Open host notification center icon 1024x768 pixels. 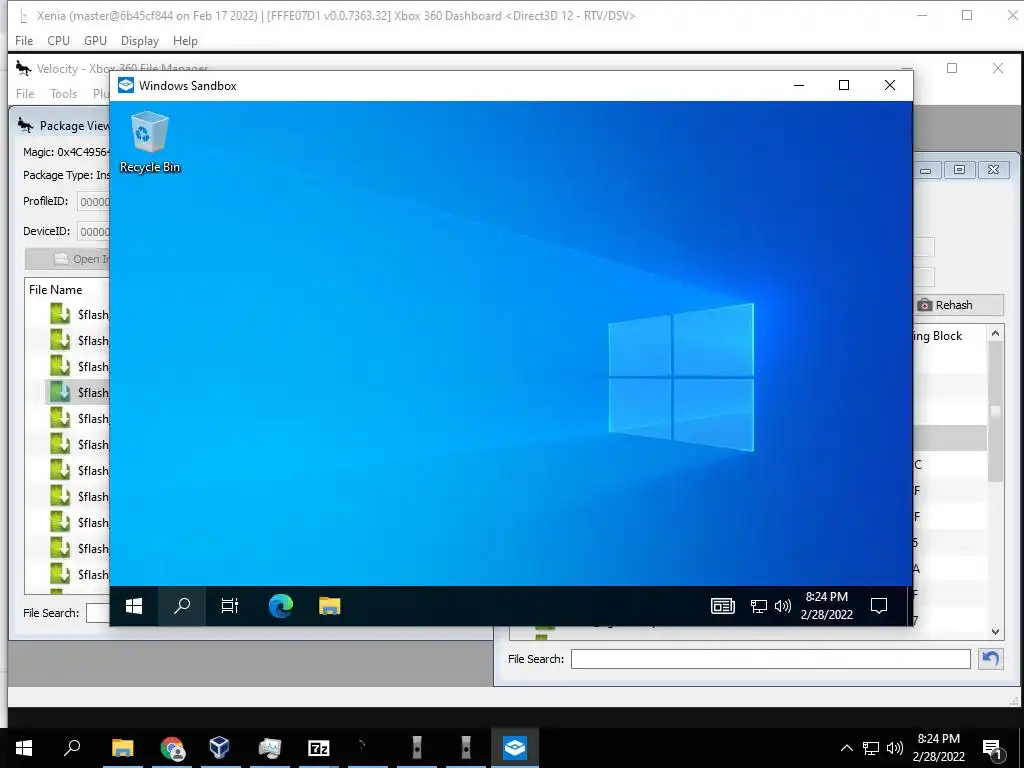click(x=992, y=748)
